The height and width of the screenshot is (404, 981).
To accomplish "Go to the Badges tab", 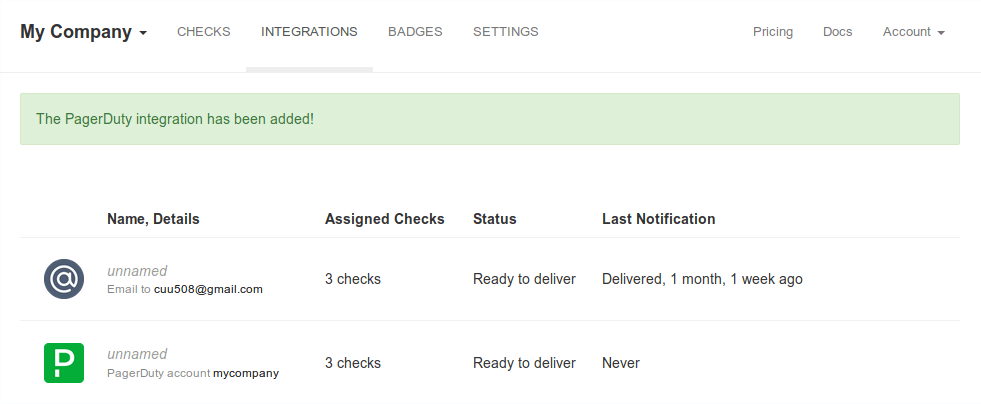I will 415,32.
